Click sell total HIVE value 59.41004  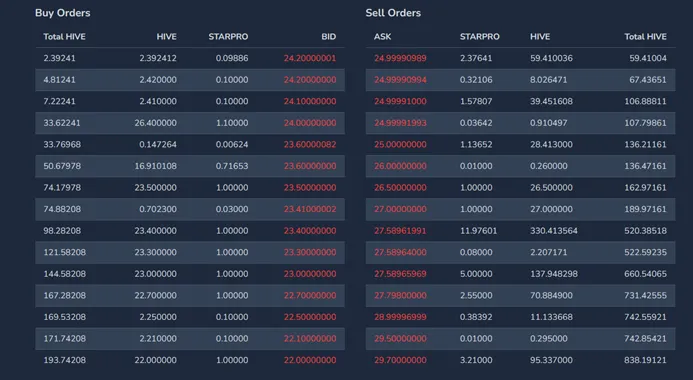(x=648, y=58)
